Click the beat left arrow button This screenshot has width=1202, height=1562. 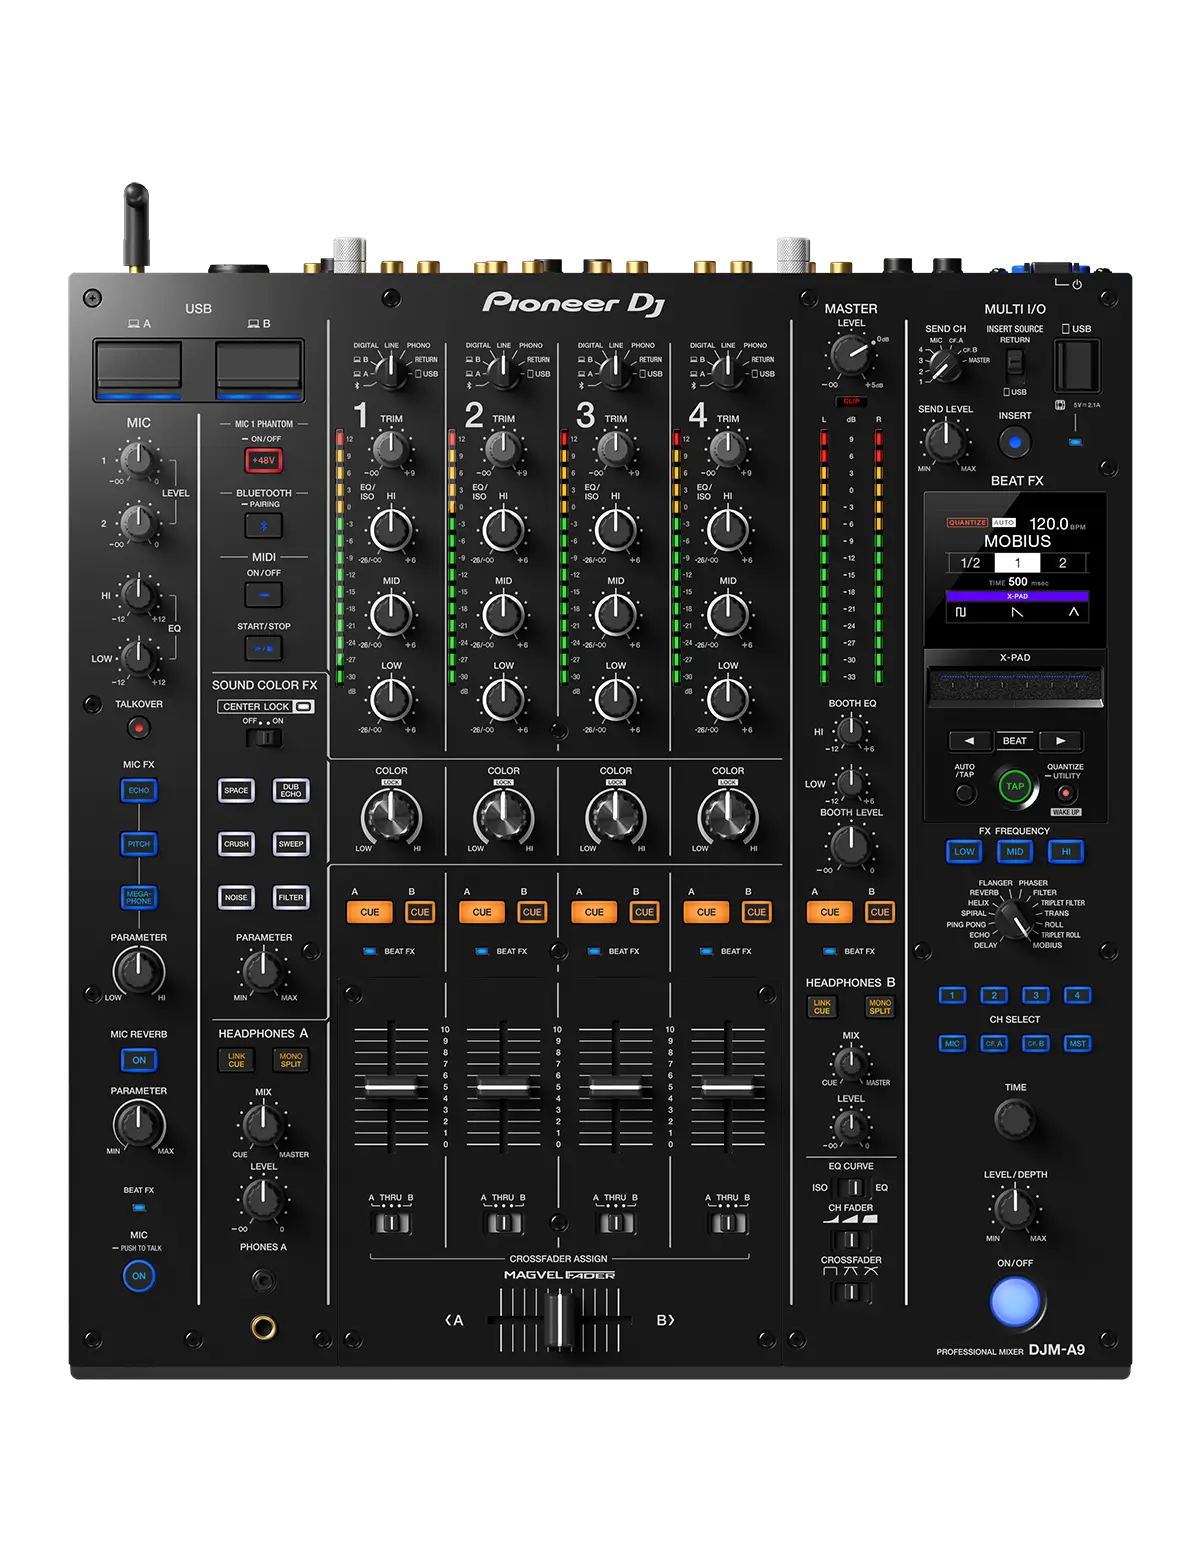click(x=969, y=741)
